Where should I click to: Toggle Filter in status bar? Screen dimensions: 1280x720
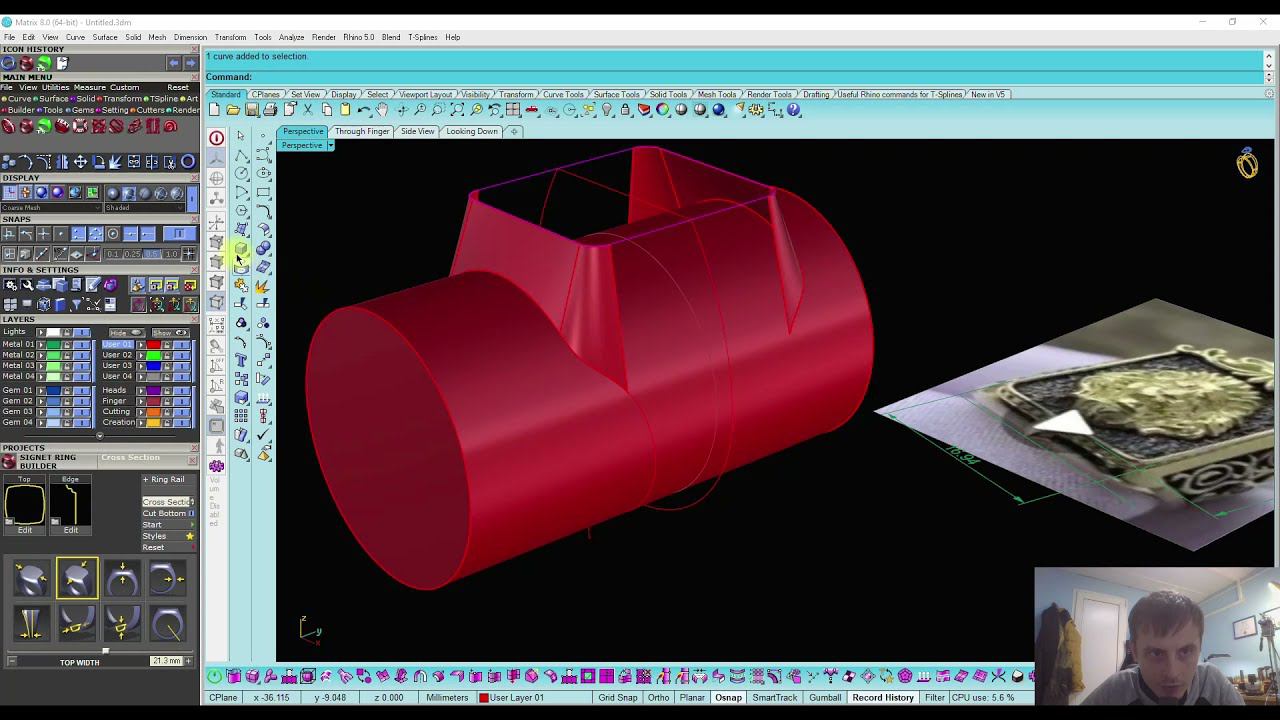pos(935,698)
